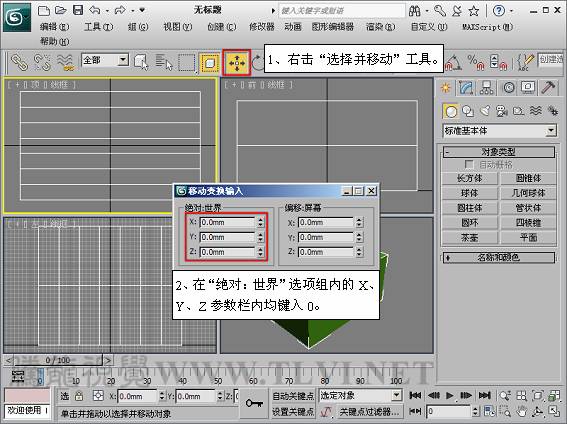Open the 修改器 menu
This screenshot has width=567, height=424.
point(262,26)
